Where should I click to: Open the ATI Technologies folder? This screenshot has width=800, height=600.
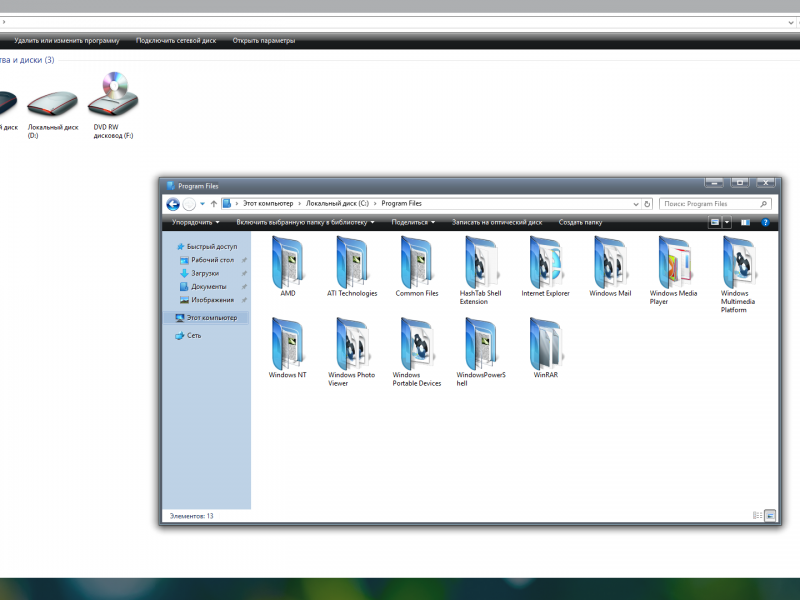click(352, 266)
